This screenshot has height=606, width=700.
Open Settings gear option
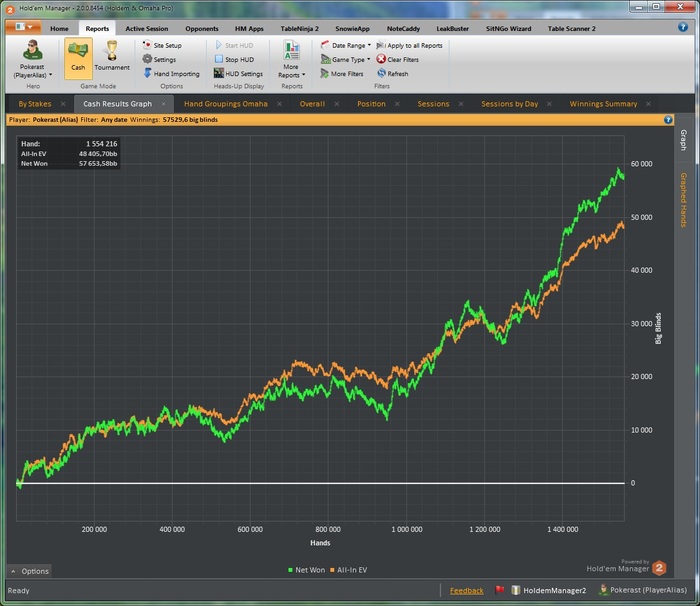click(x=159, y=59)
